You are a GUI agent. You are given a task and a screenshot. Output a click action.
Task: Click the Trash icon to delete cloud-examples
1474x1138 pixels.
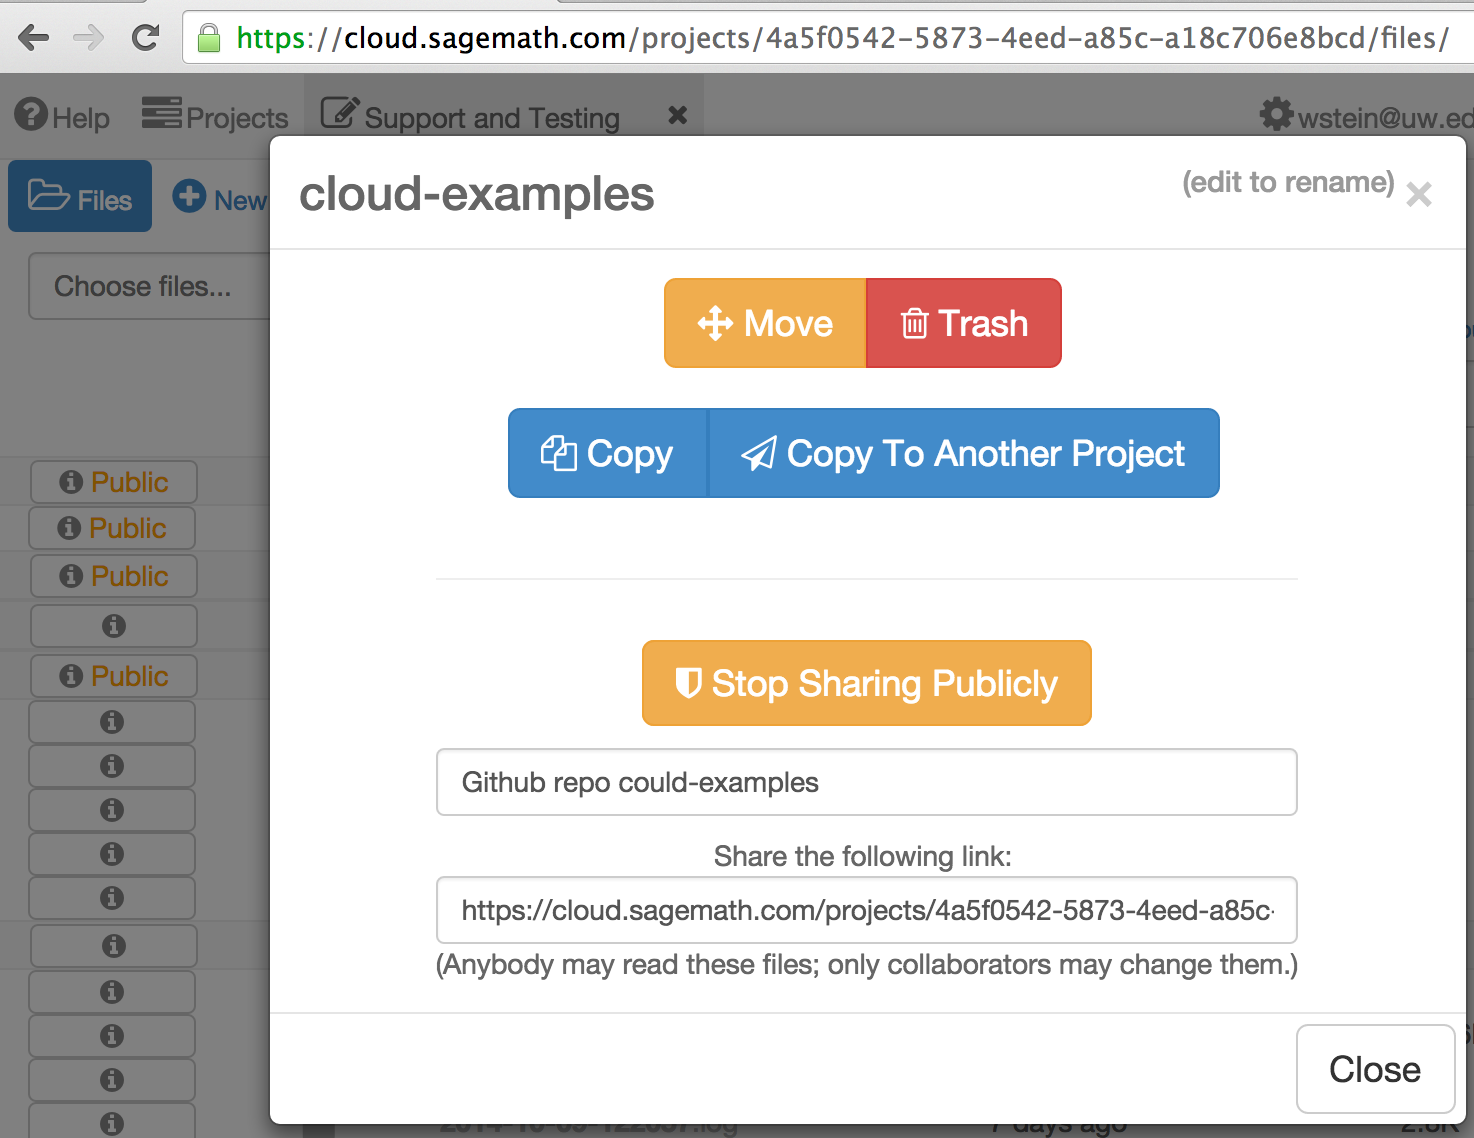914,323
